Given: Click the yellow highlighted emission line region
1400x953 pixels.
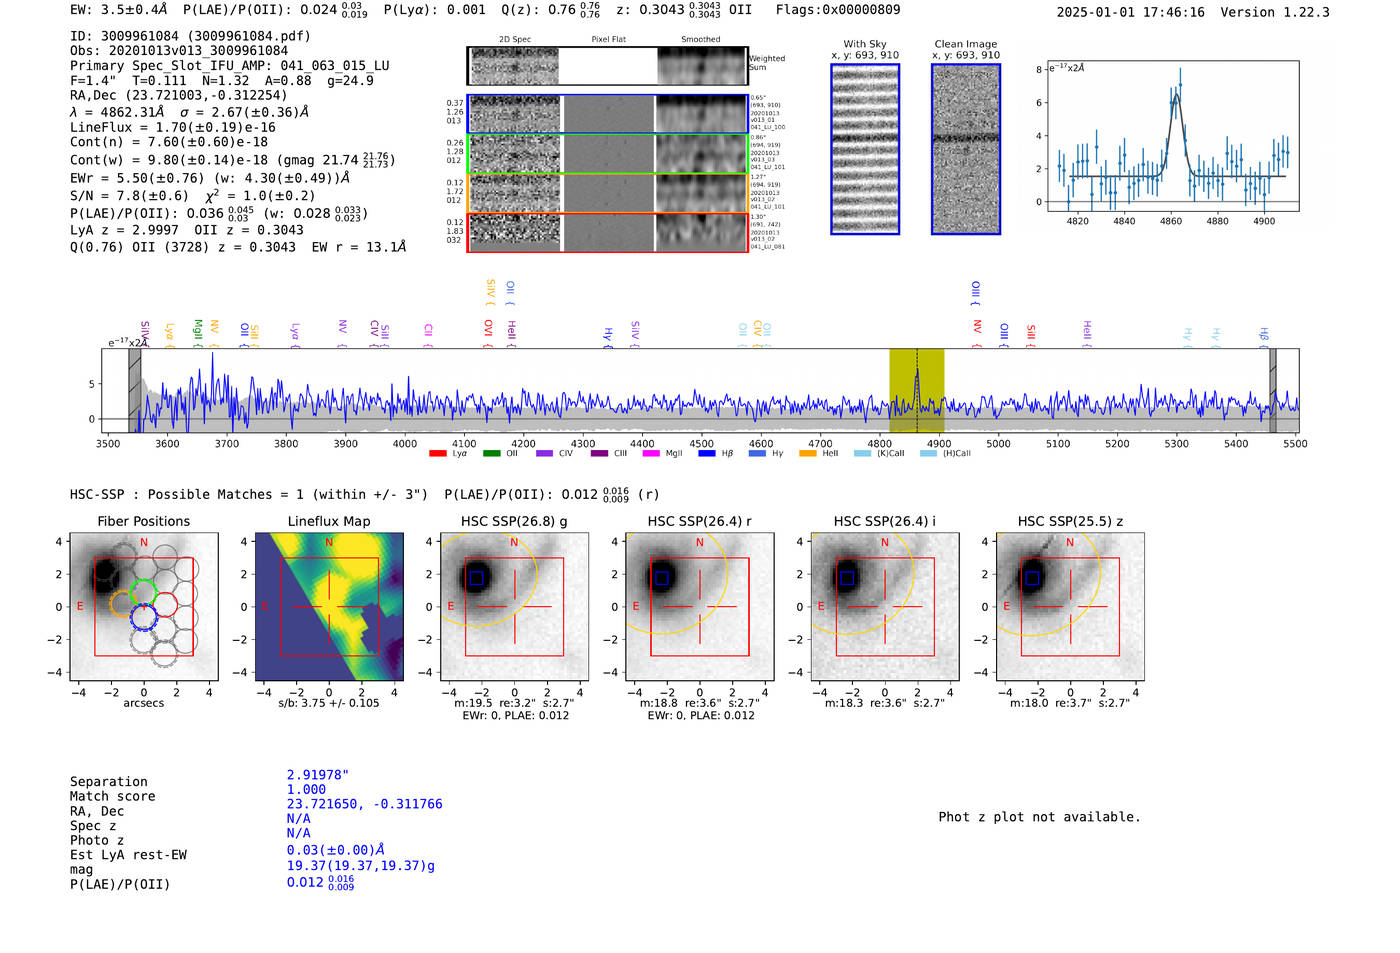Looking at the screenshot, I should pos(917,391).
